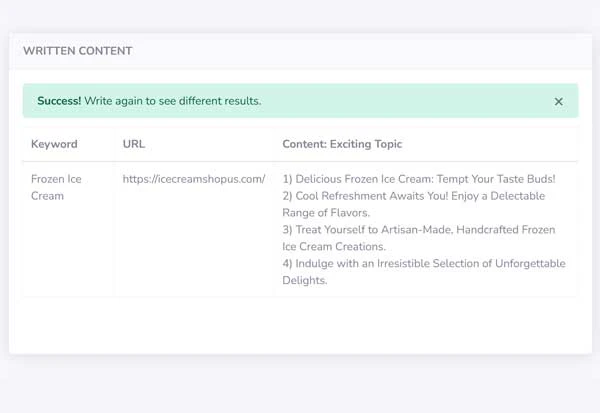This screenshot has height=413, width=600.
Task: Click the 'Indulge with an Irresistible Selection' line
Action: click(385, 264)
